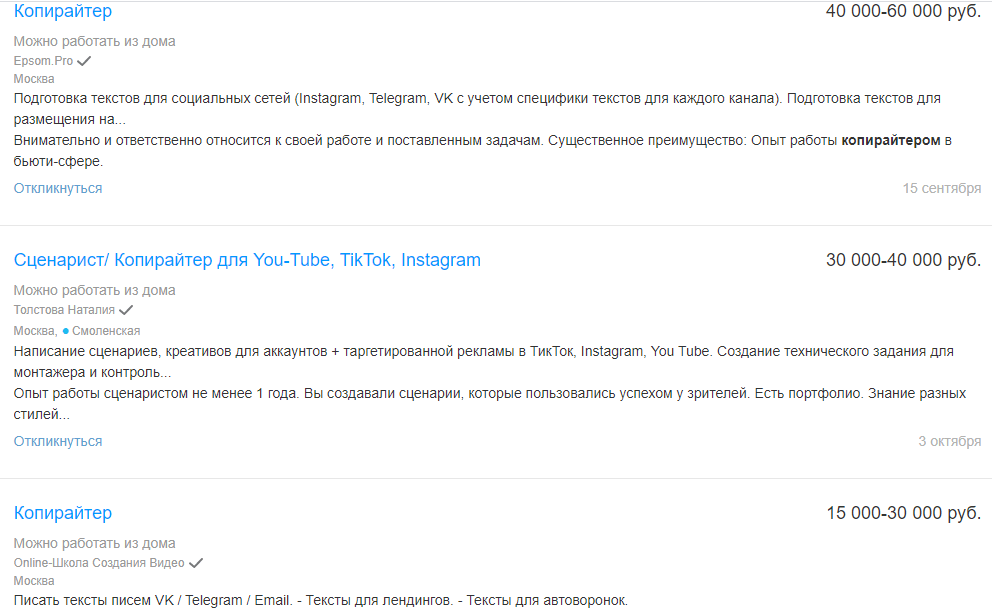Viewport: 992px width, 613px height.
Task: Select the Смоленская metro station label
Action: point(106,331)
